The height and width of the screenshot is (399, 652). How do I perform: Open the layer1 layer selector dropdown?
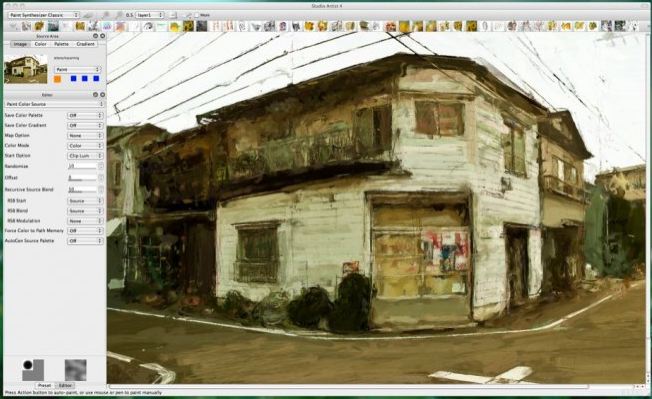[150, 15]
